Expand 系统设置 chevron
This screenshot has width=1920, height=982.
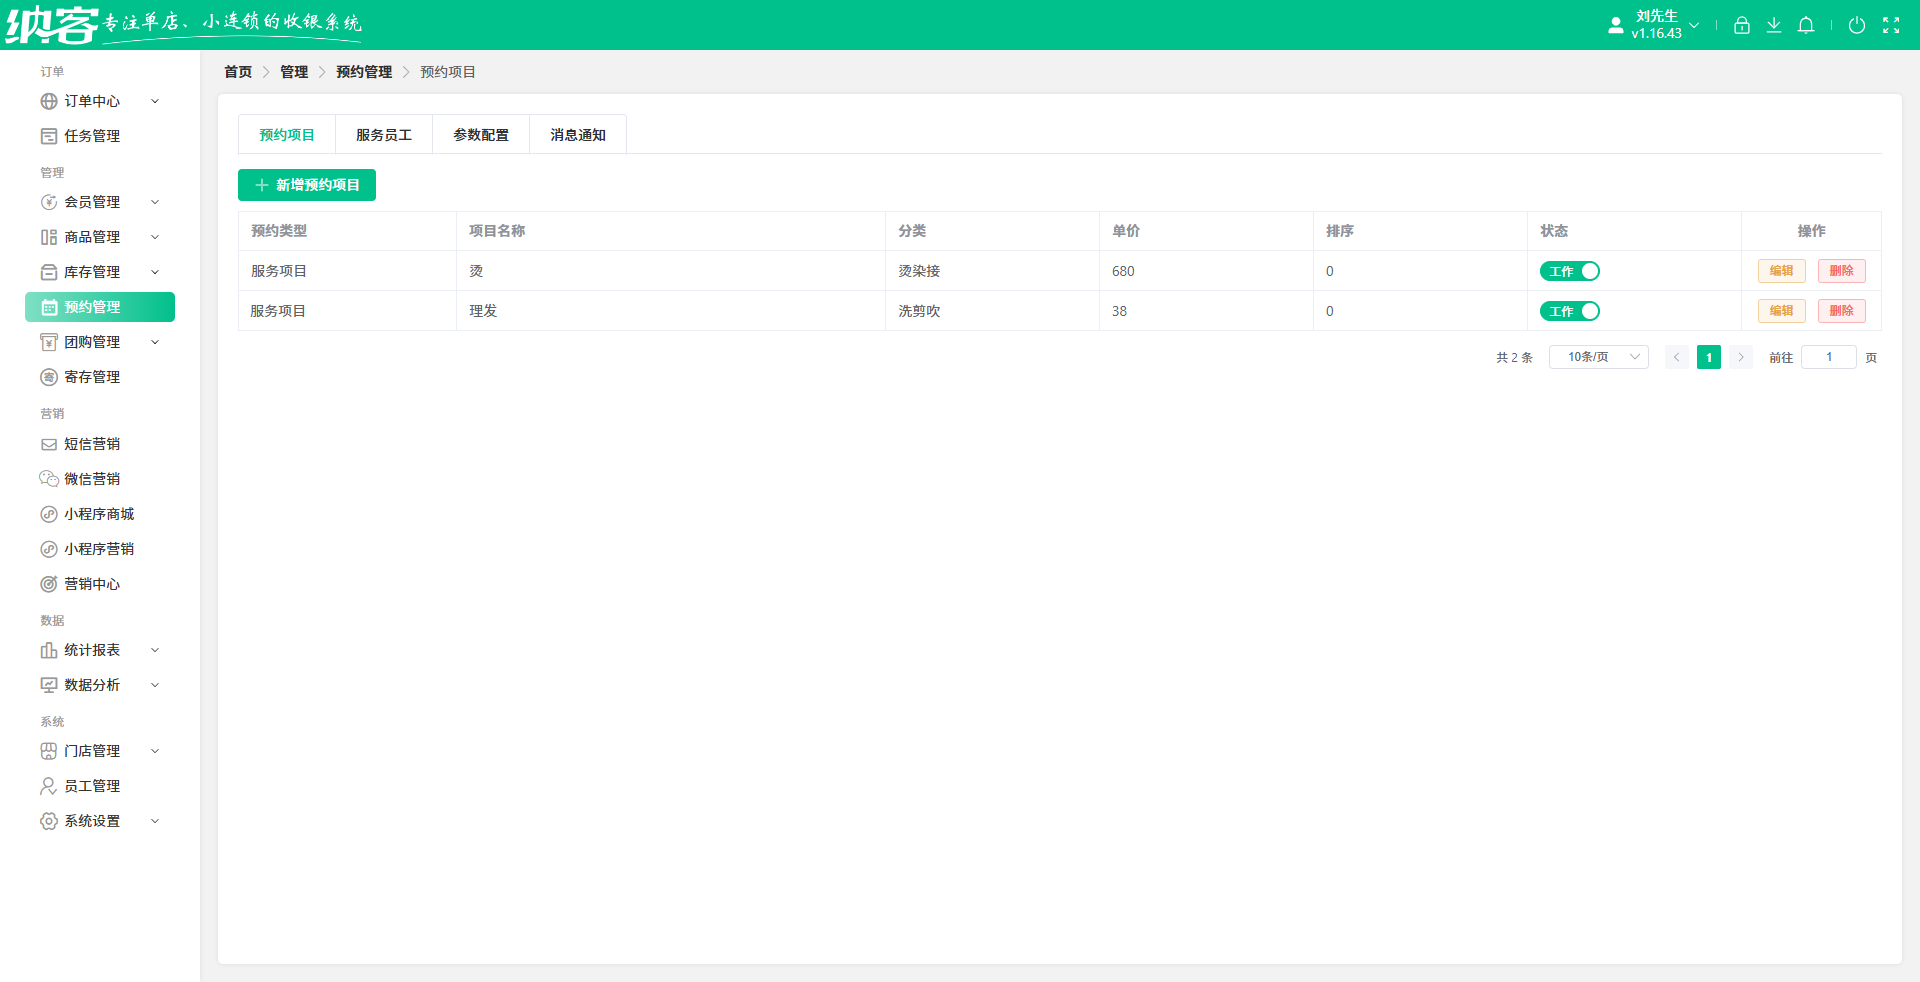coord(155,821)
